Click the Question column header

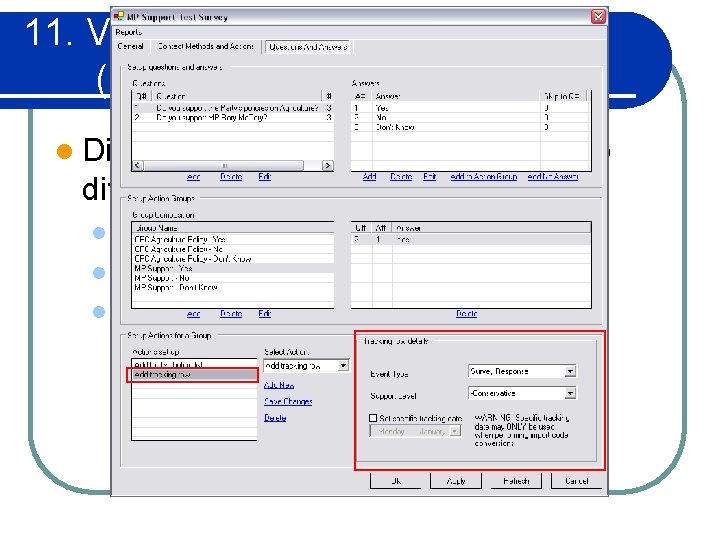pyautogui.click(x=237, y=96)
